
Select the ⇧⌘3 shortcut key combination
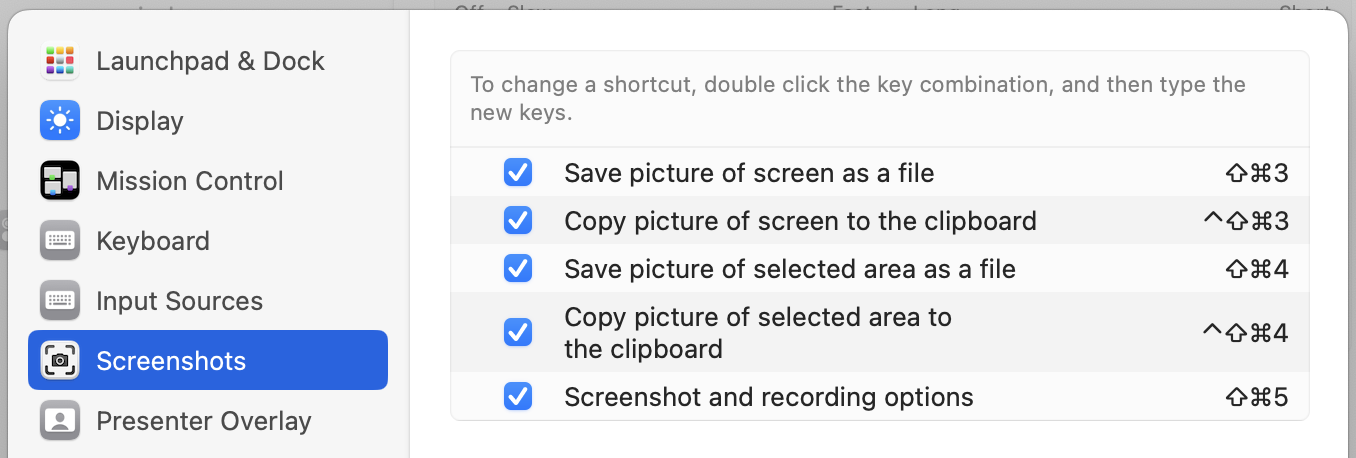[1257, 173]
